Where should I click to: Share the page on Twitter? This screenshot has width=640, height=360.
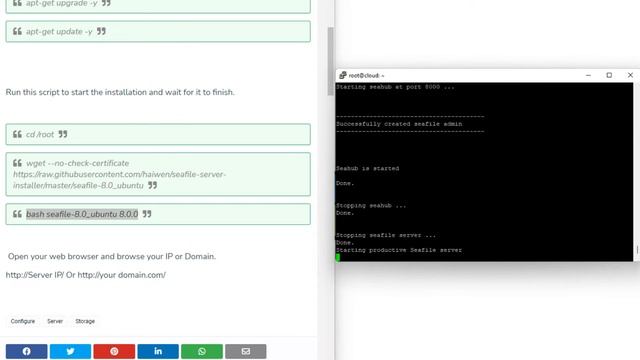point(70,351)
